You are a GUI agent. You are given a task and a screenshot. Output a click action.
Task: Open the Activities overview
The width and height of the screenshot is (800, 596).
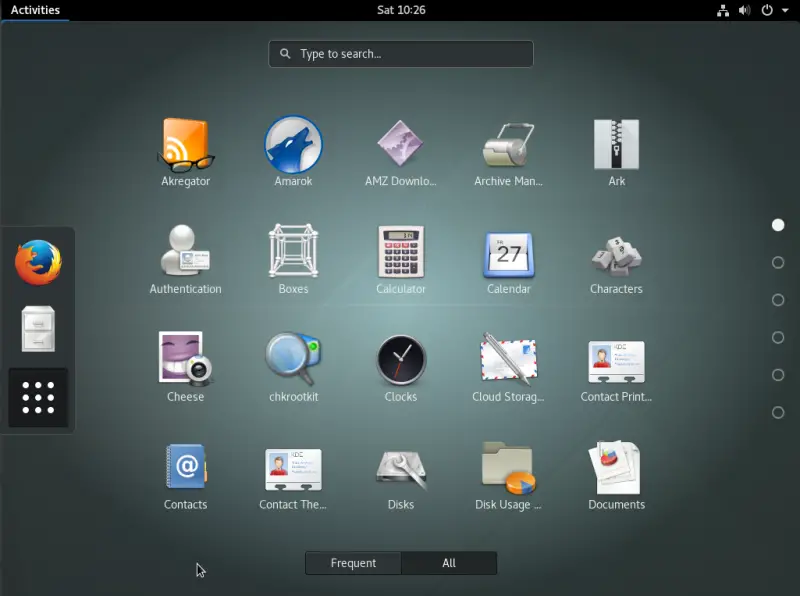pos(33,10)
